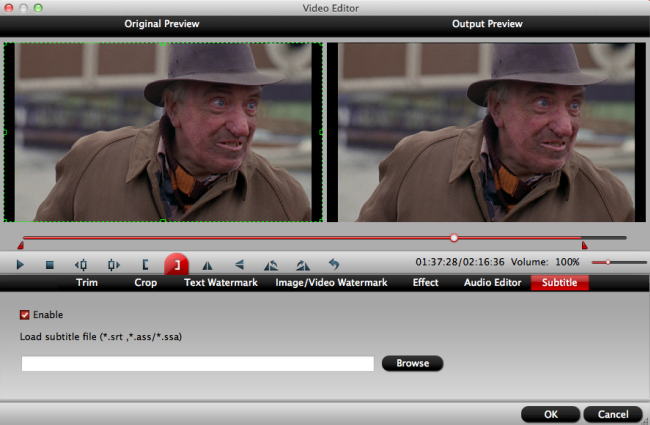Click the Volume 100% label
This screenshot has height=425, width=650.
[x=545, y=262]
